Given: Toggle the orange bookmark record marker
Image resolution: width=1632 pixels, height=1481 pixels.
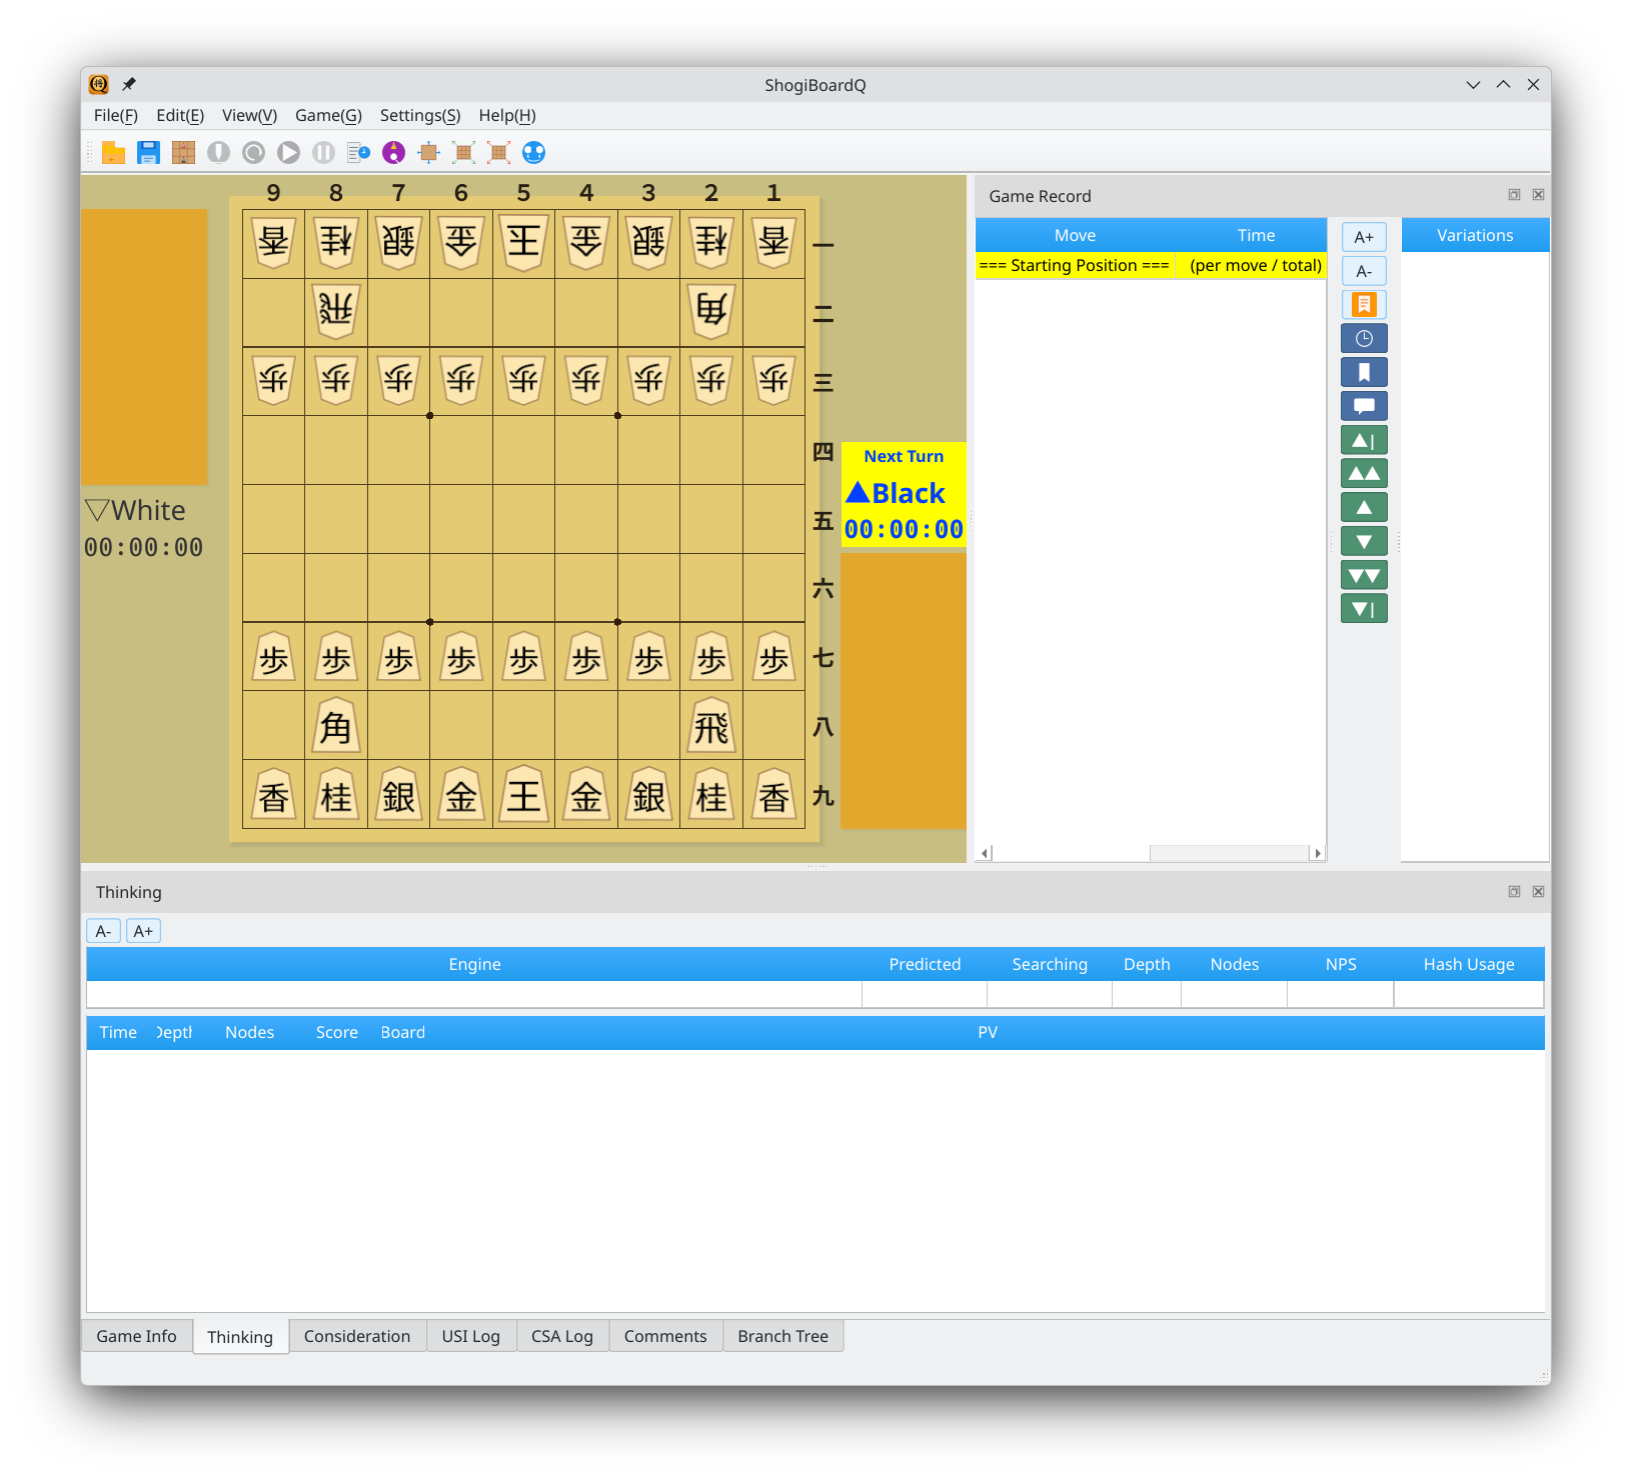Looking at the screenshot, I should click(x=1364, y=304).
